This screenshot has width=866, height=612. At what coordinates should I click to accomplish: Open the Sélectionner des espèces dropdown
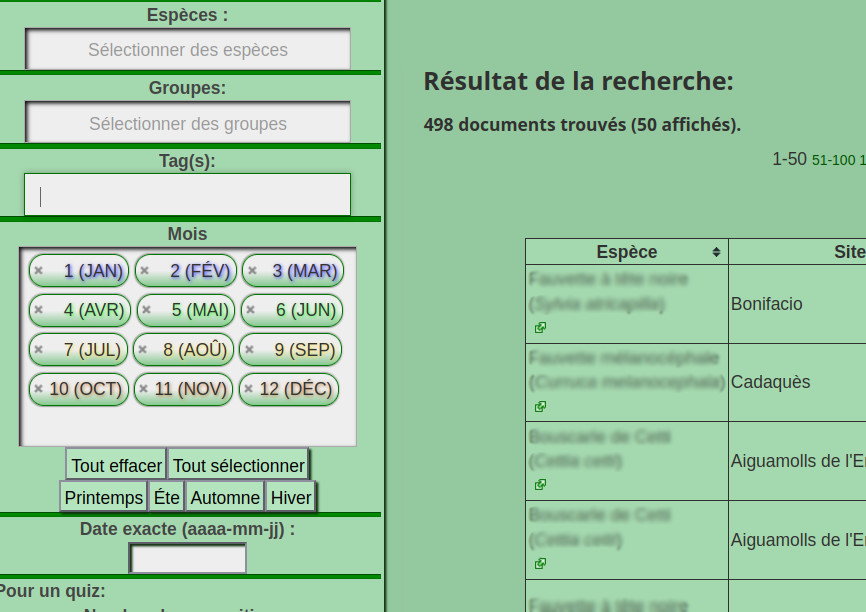(x=188, y=50)
